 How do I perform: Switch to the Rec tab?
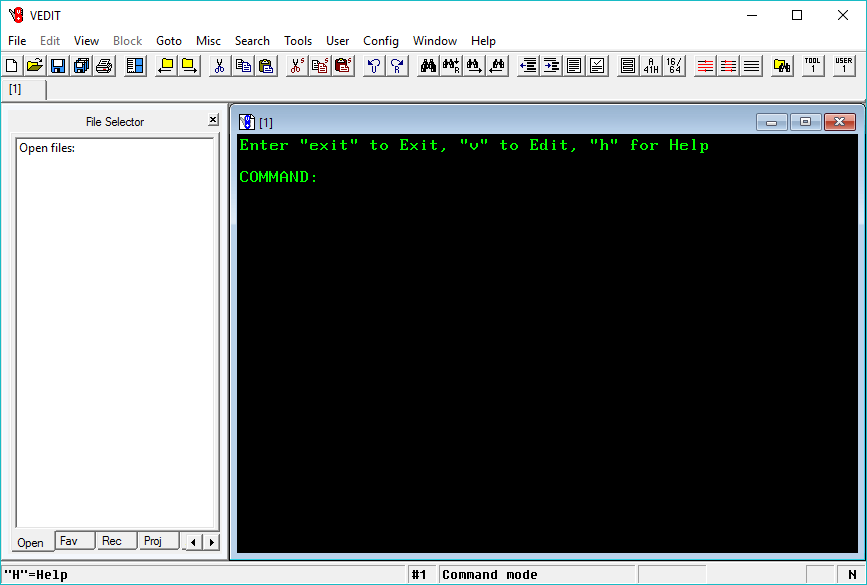tap(115, 540)
